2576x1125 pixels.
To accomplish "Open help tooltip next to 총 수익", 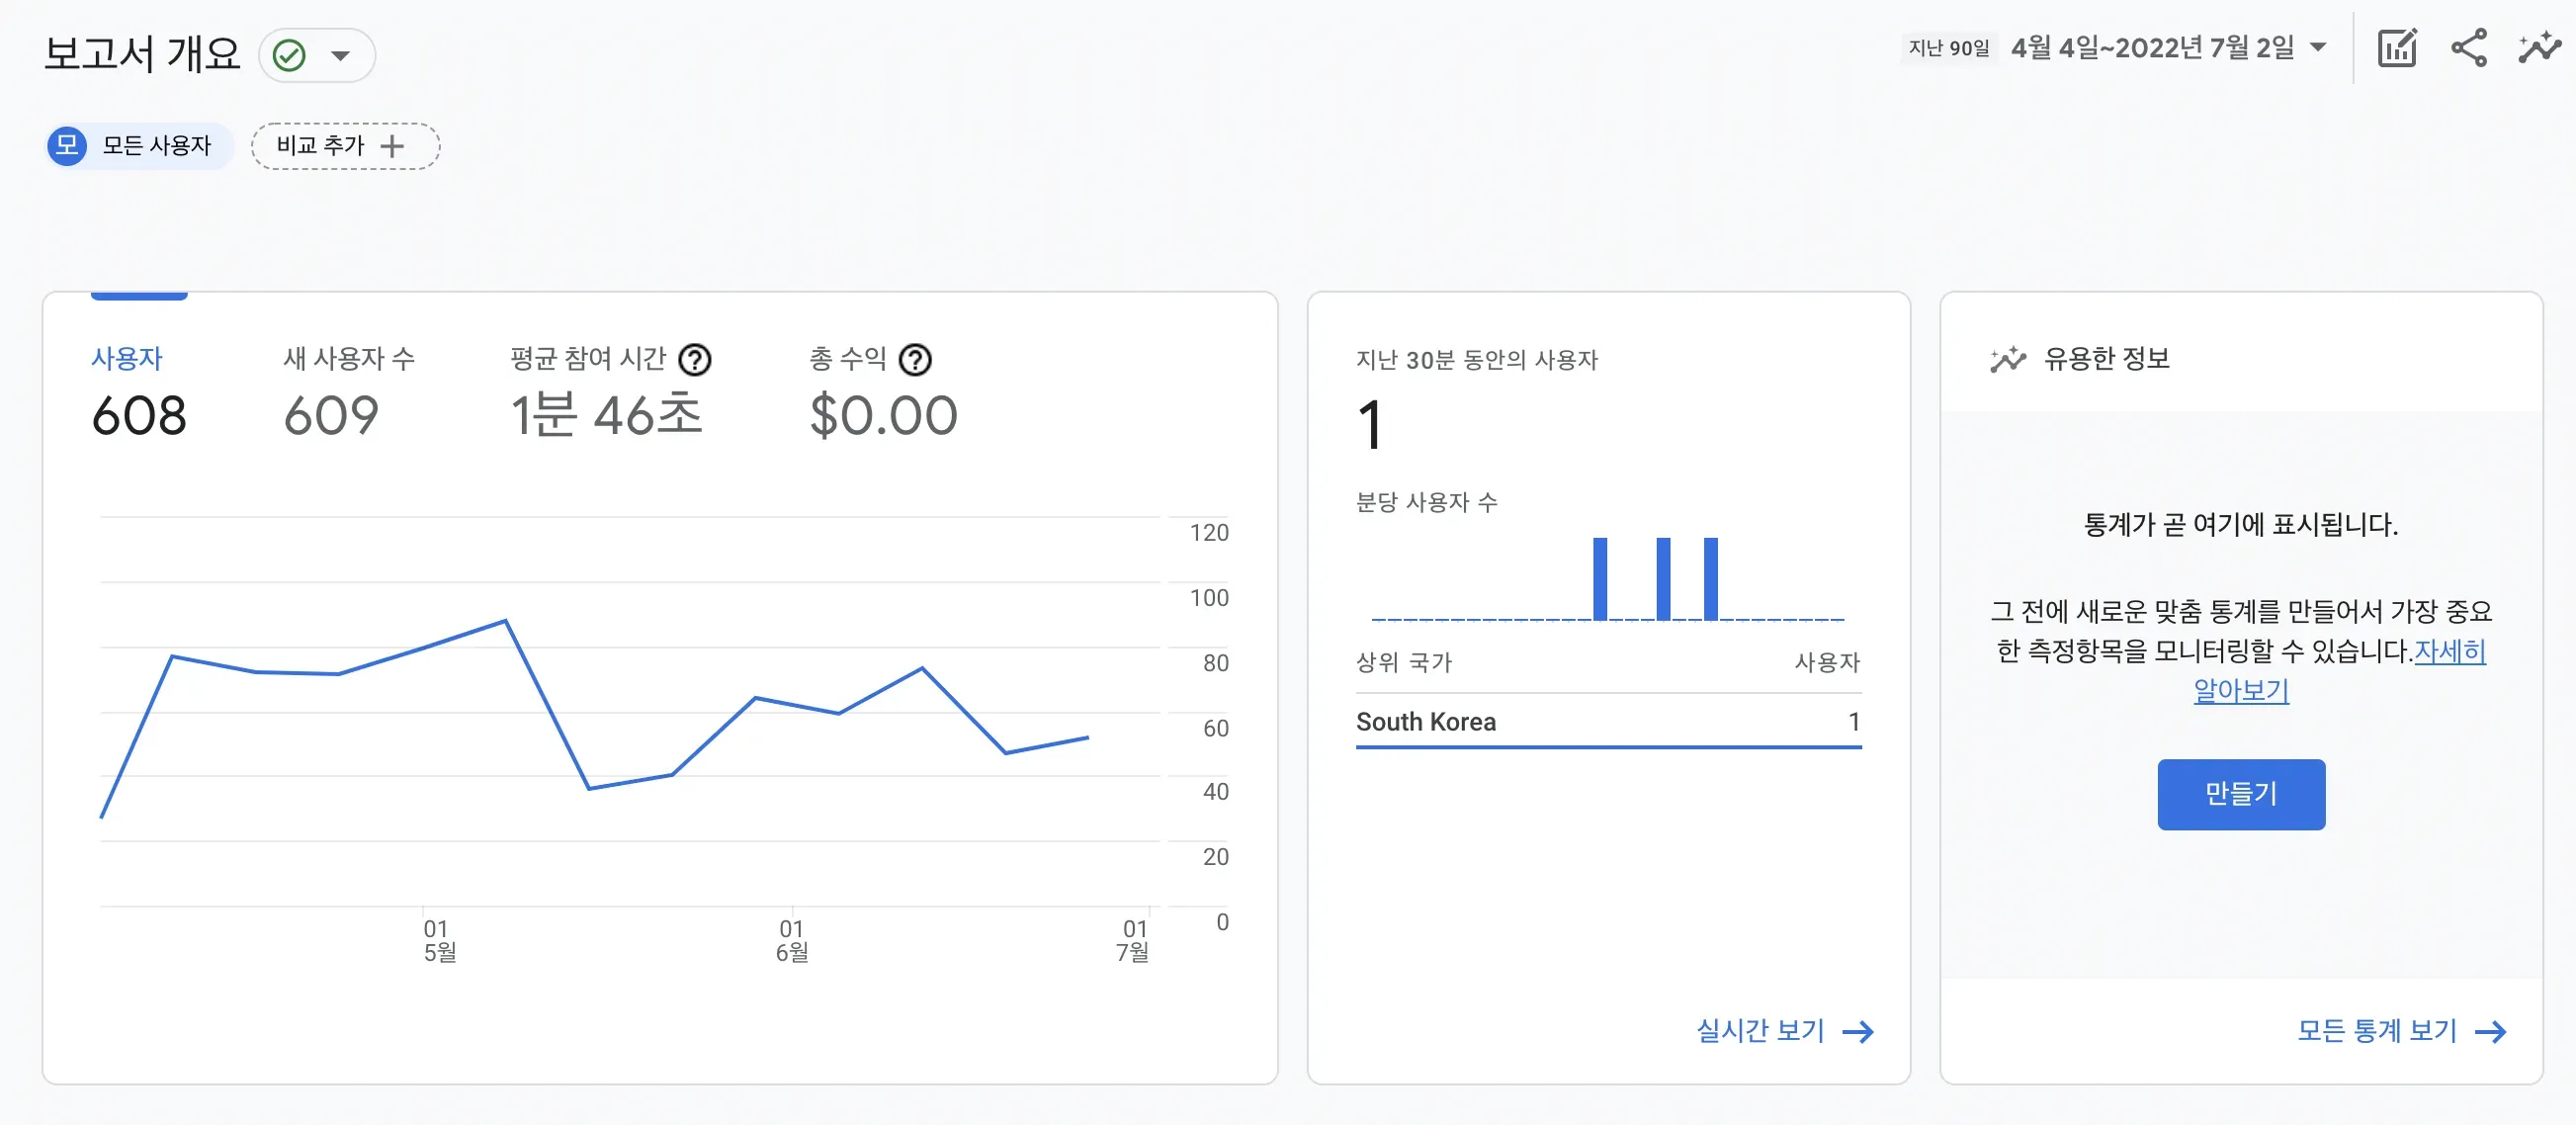I will (x=916, y=360).
